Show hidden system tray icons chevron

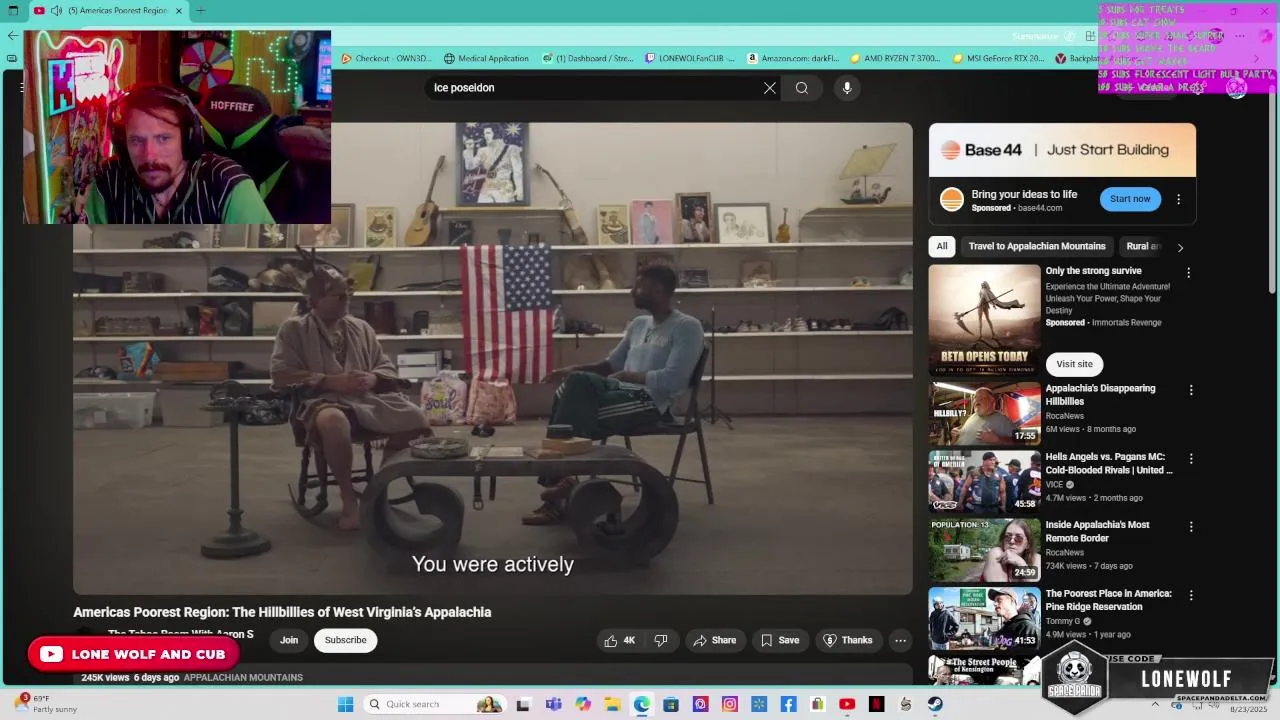click(1155, 704)
